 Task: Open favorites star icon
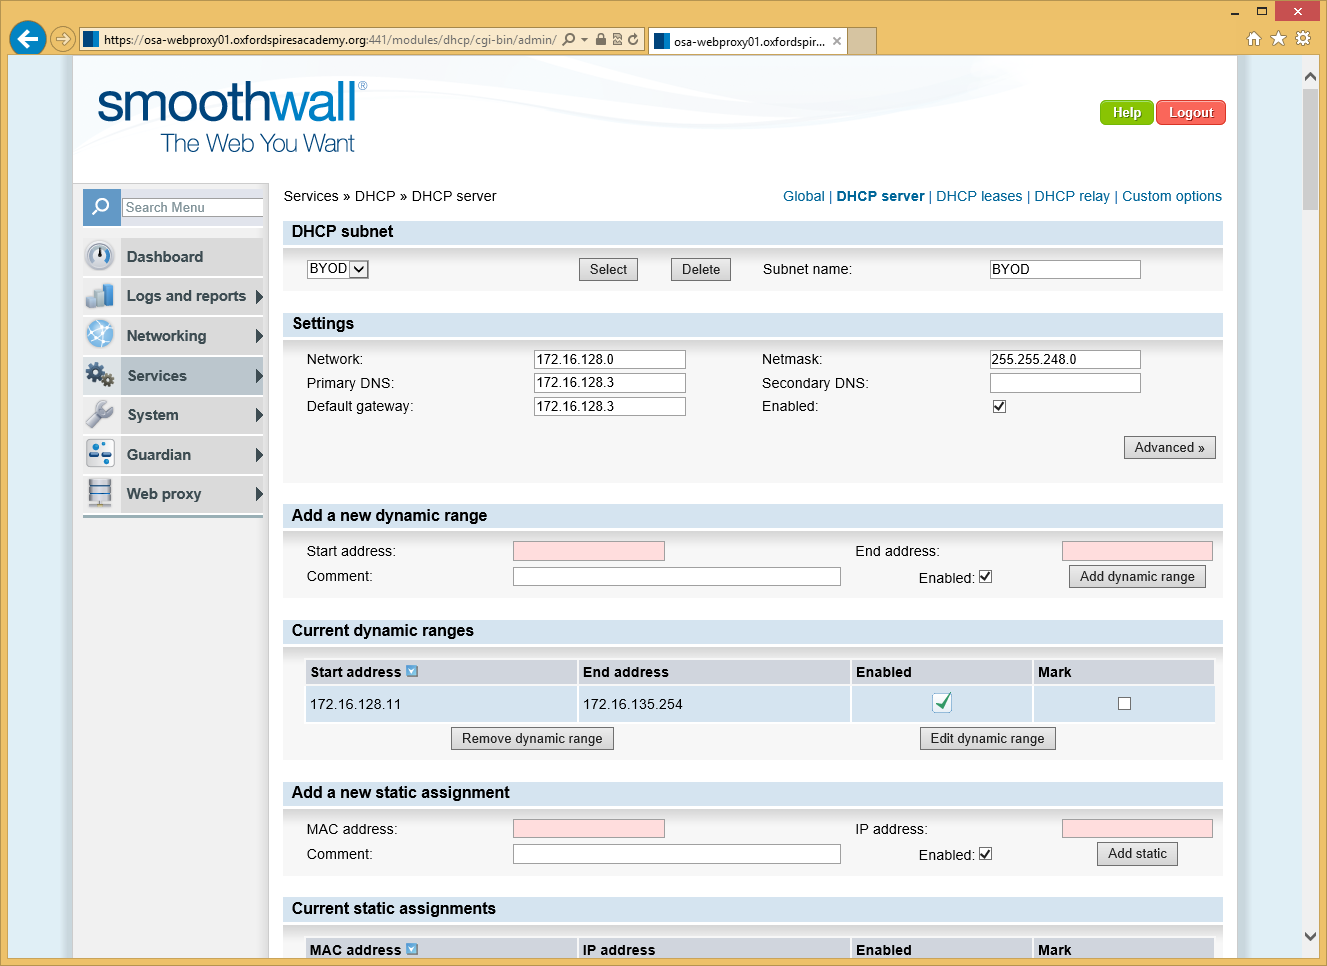[x=1278, y=39]
